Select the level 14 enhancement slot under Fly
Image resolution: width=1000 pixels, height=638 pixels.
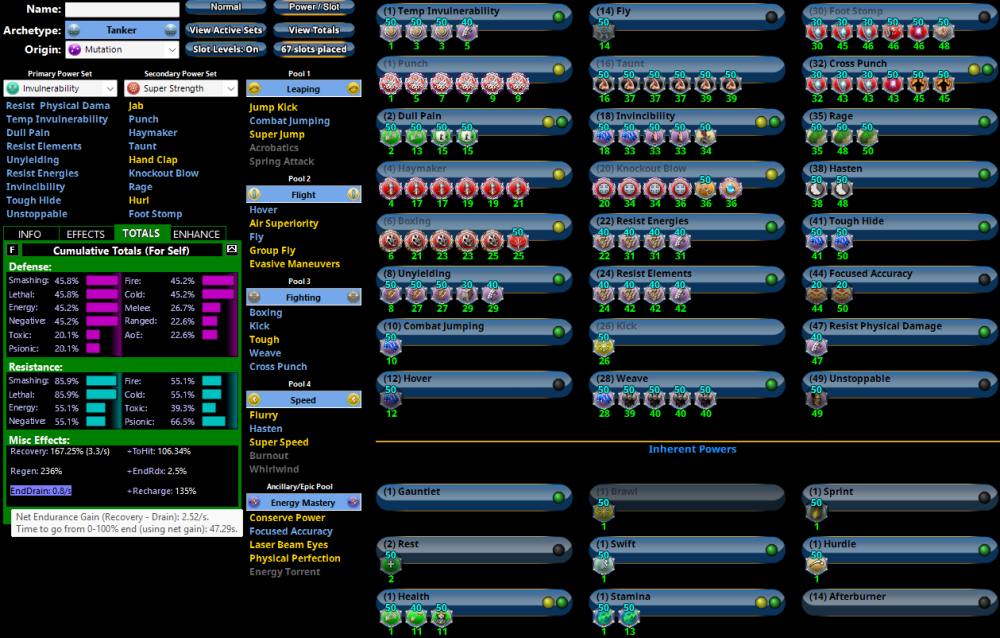604,33
